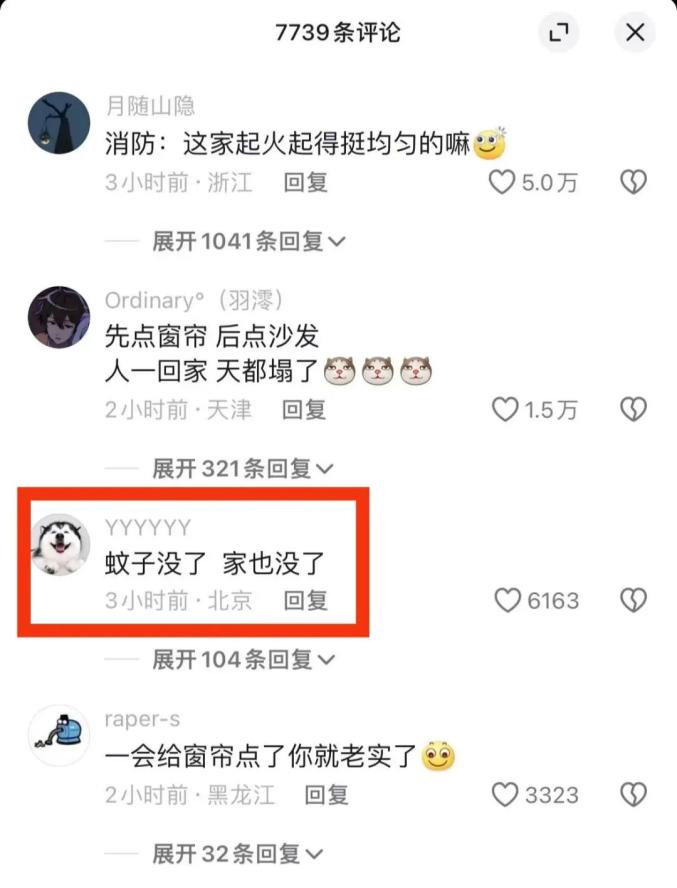Open the husky avatar of YYYYYY

click(59, 545)
